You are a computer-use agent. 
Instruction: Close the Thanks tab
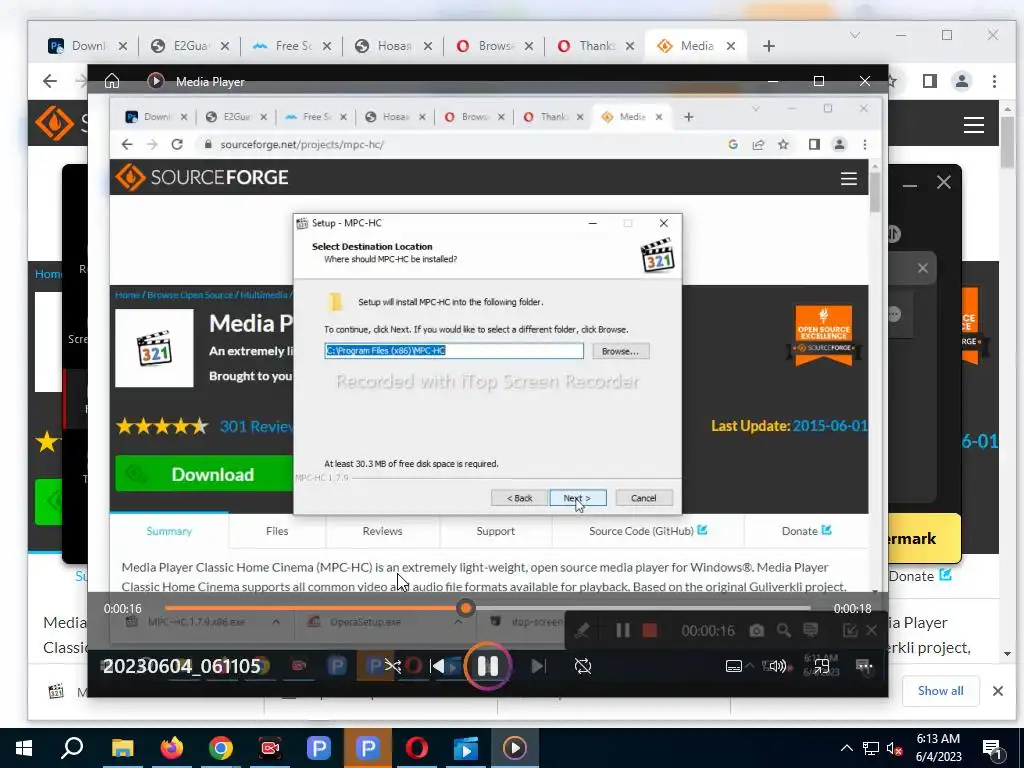point(630,46)
